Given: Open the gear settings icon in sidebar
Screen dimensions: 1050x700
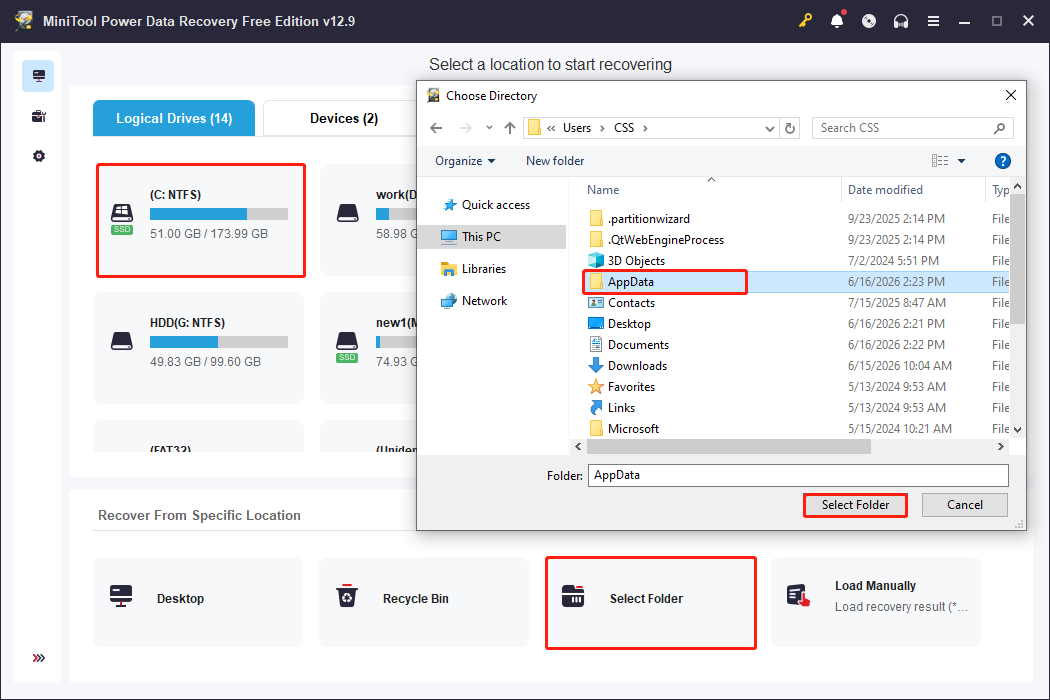Looking at the screenshot, I should (x=39, y=156).
